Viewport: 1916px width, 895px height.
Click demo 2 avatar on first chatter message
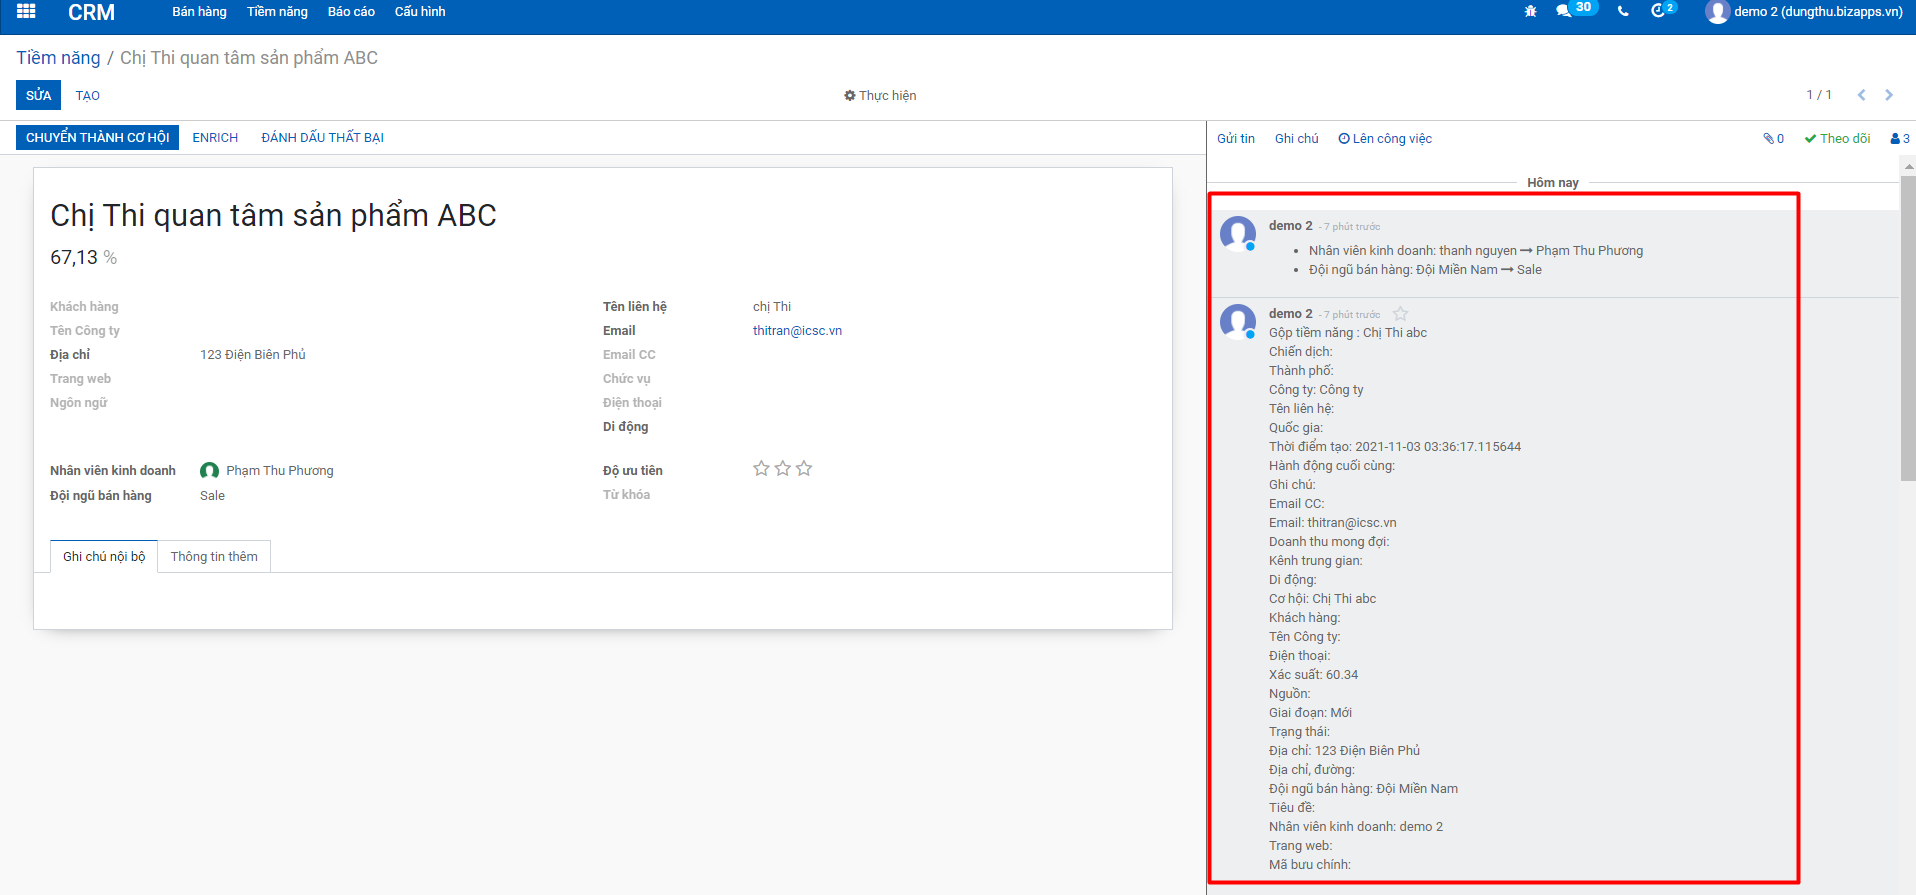pyautogui.click(x=1238, y=233)
